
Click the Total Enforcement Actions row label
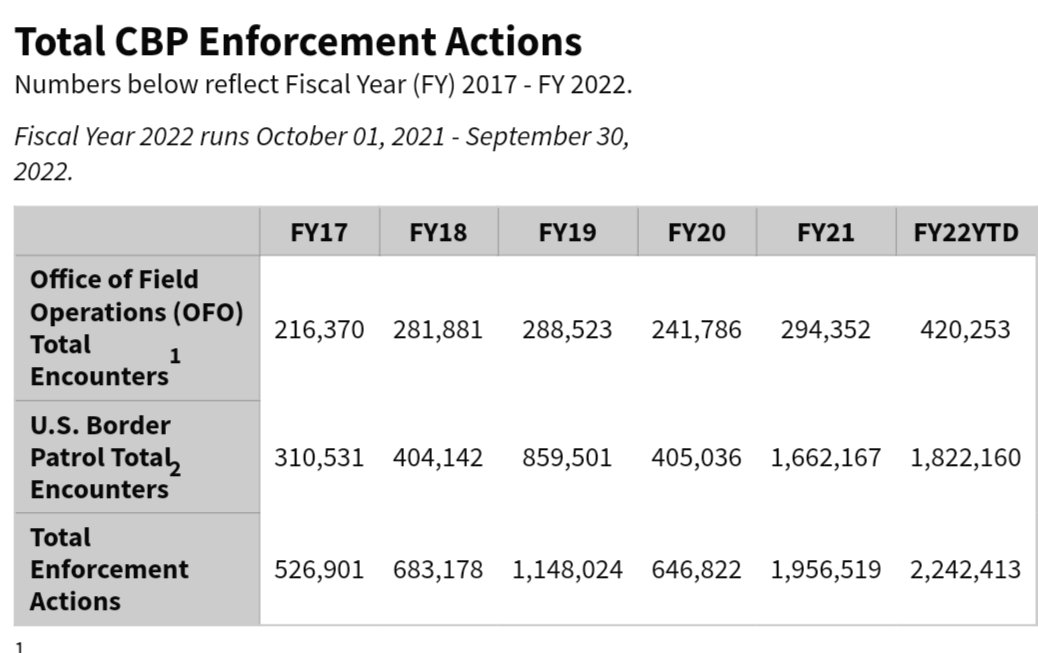pyautogui.click(x=109, y=569)
